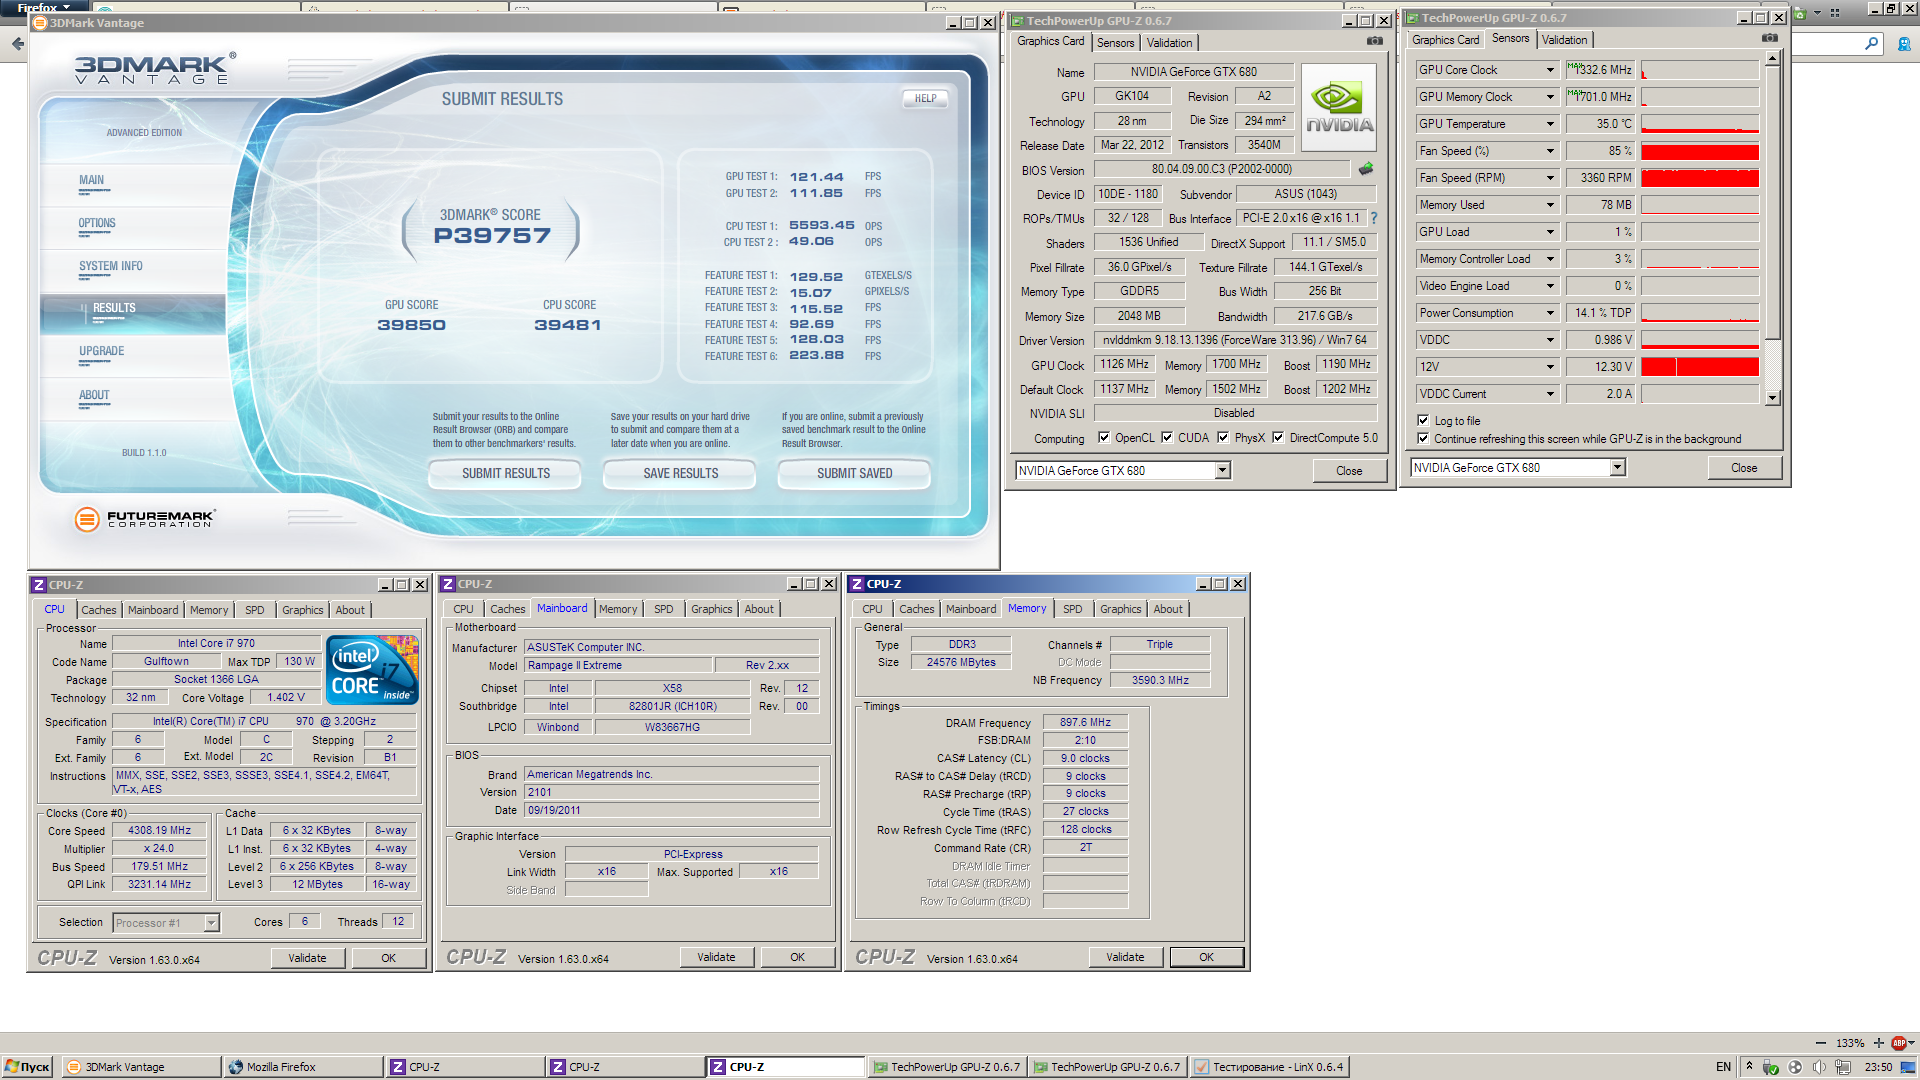Open the Processor #1 selection dropdown
Screen dimensions: 1920x1080
pos(211,923)
